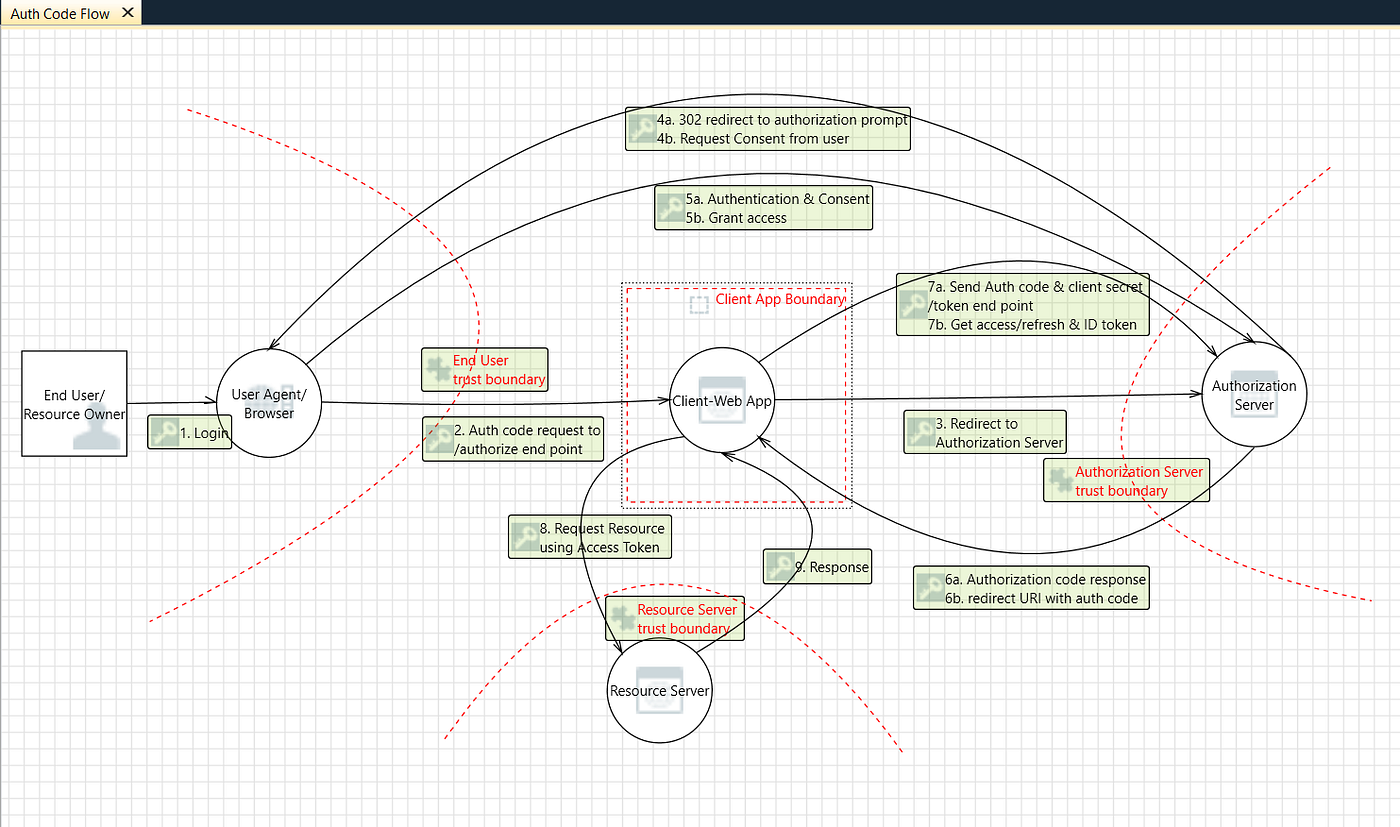Select red 'Authorization Server trust boundary' text
The image size is (1400, 827).
[1139, 481]
